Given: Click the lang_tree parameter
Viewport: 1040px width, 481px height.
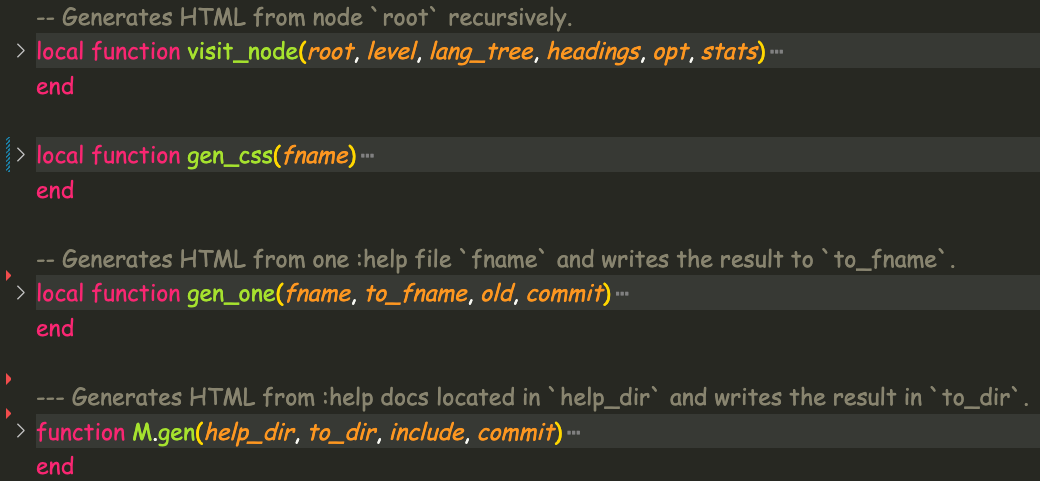Looking at the screenshot, I should 481,52.
